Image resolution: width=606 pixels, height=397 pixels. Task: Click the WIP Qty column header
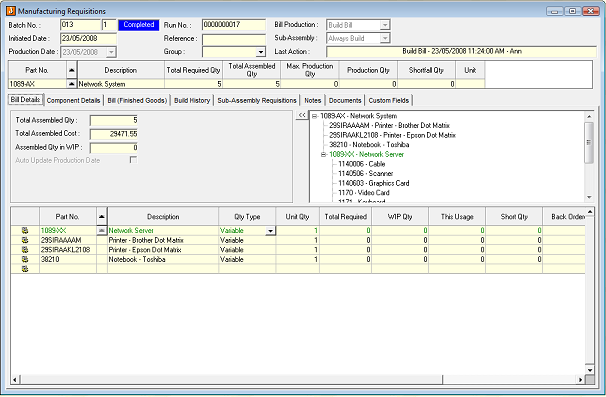coord(400,216)
